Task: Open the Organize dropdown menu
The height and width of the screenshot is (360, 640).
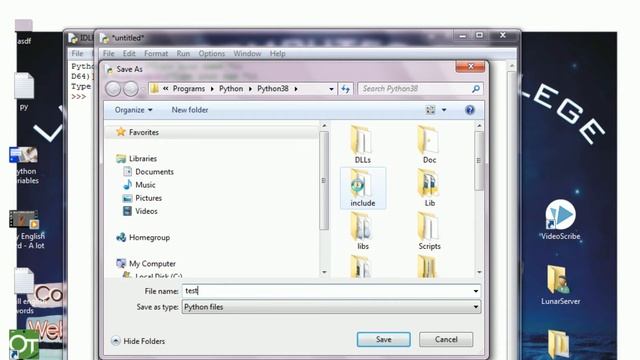Action: (133, 110)
